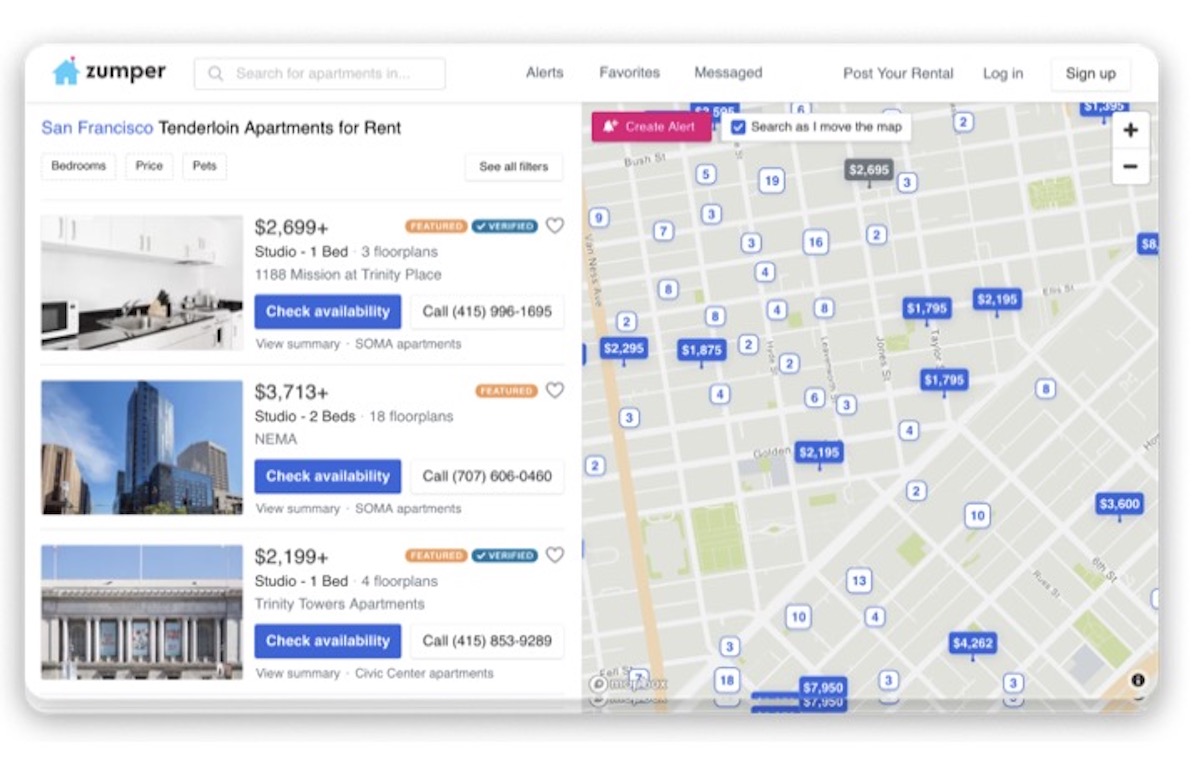The image size is (1200, 772).
Task: Open the Price filter
Action: tap(149, 166)
